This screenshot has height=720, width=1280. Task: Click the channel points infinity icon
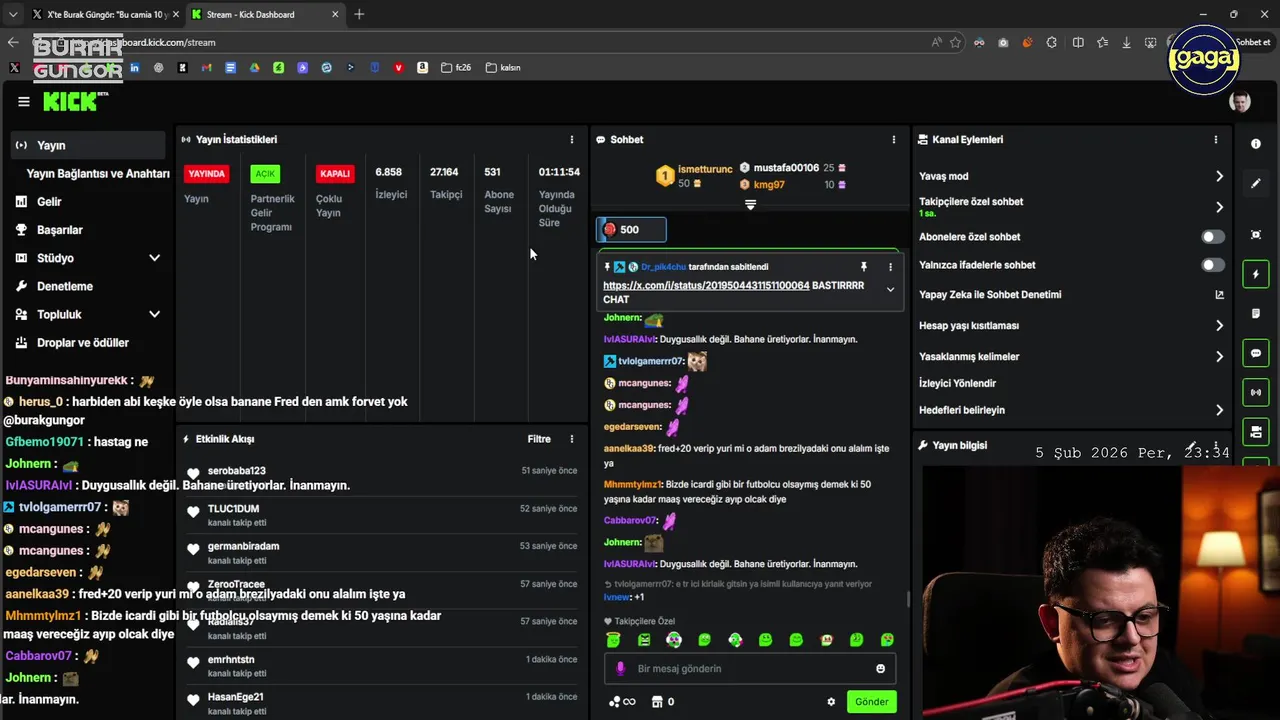click(x=622, y=702)
